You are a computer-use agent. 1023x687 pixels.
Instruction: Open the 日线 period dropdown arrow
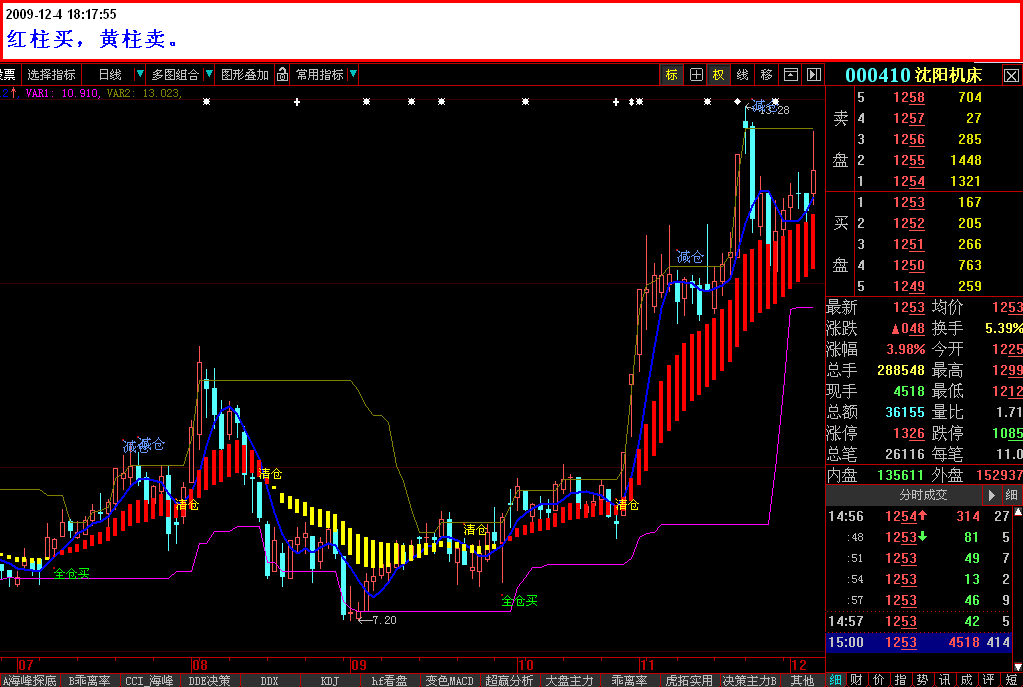click(139, 74)
